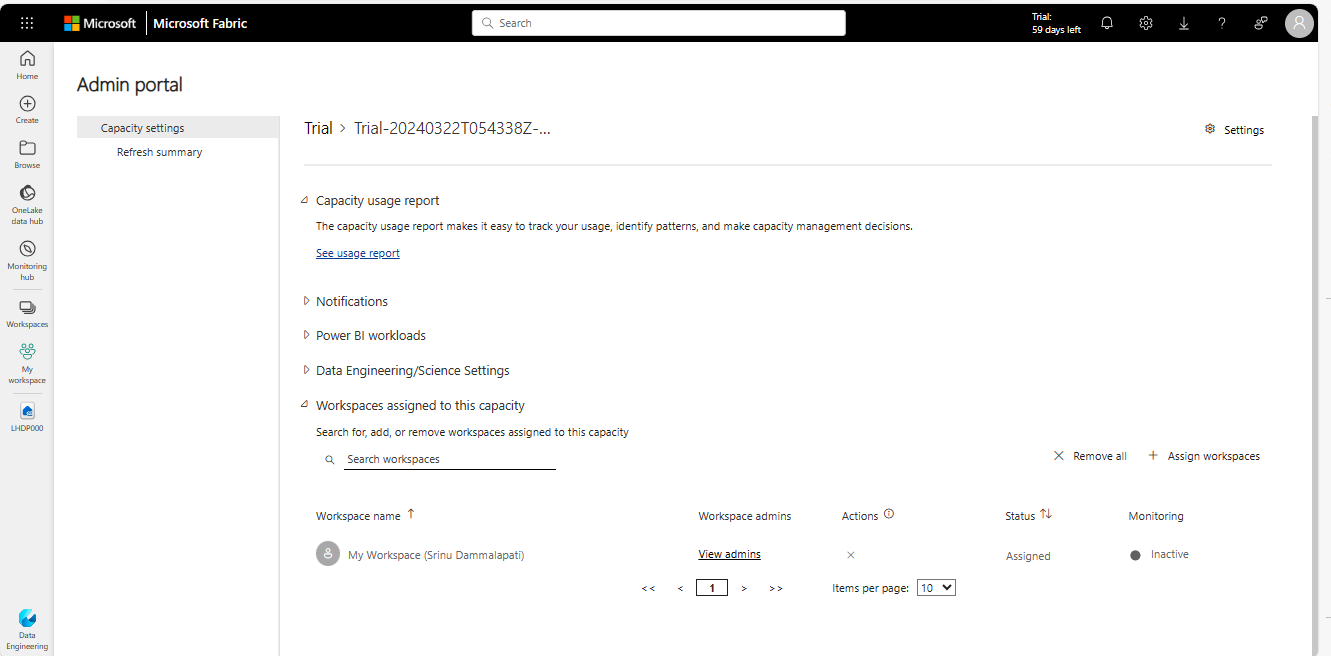Open the LHDP000 item in the sidebar
This screenshot has height=656, width=1331.
(x=27, y=417)
